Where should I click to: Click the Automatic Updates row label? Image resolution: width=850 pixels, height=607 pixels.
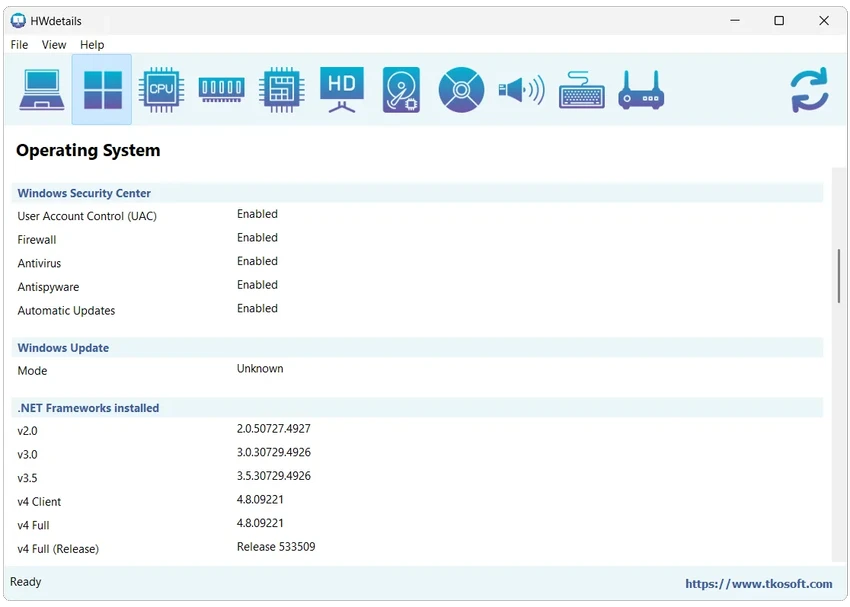(x=66, y=311)
